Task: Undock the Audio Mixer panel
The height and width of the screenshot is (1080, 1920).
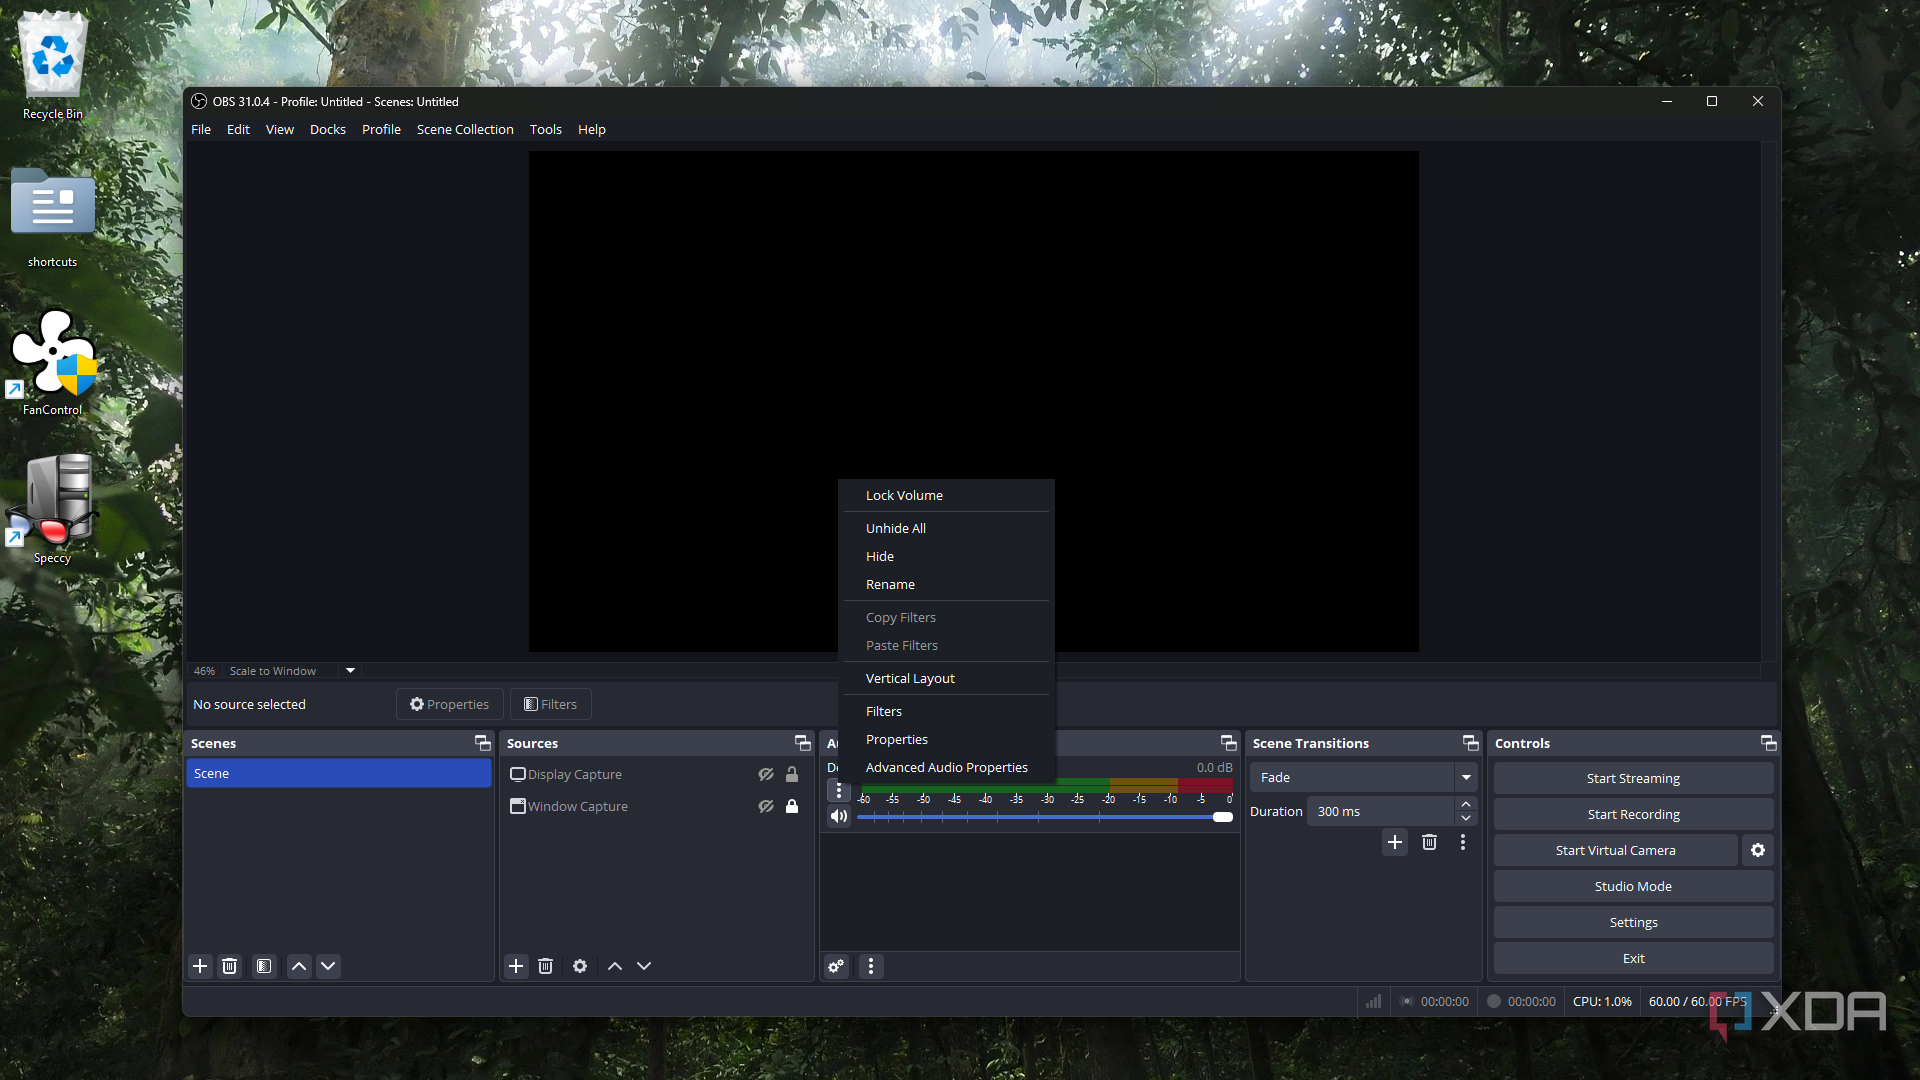Action: tap(1229, 743)
